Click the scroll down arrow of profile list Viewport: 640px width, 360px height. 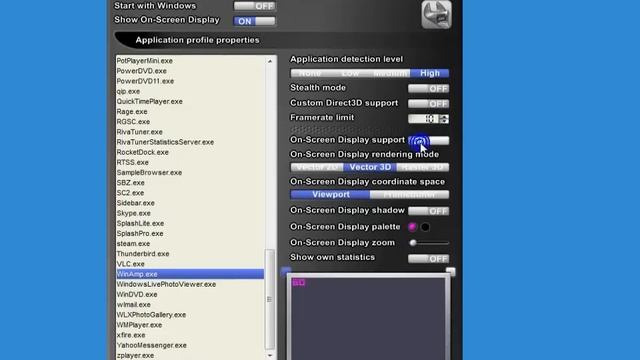click(x=270, y=356)
